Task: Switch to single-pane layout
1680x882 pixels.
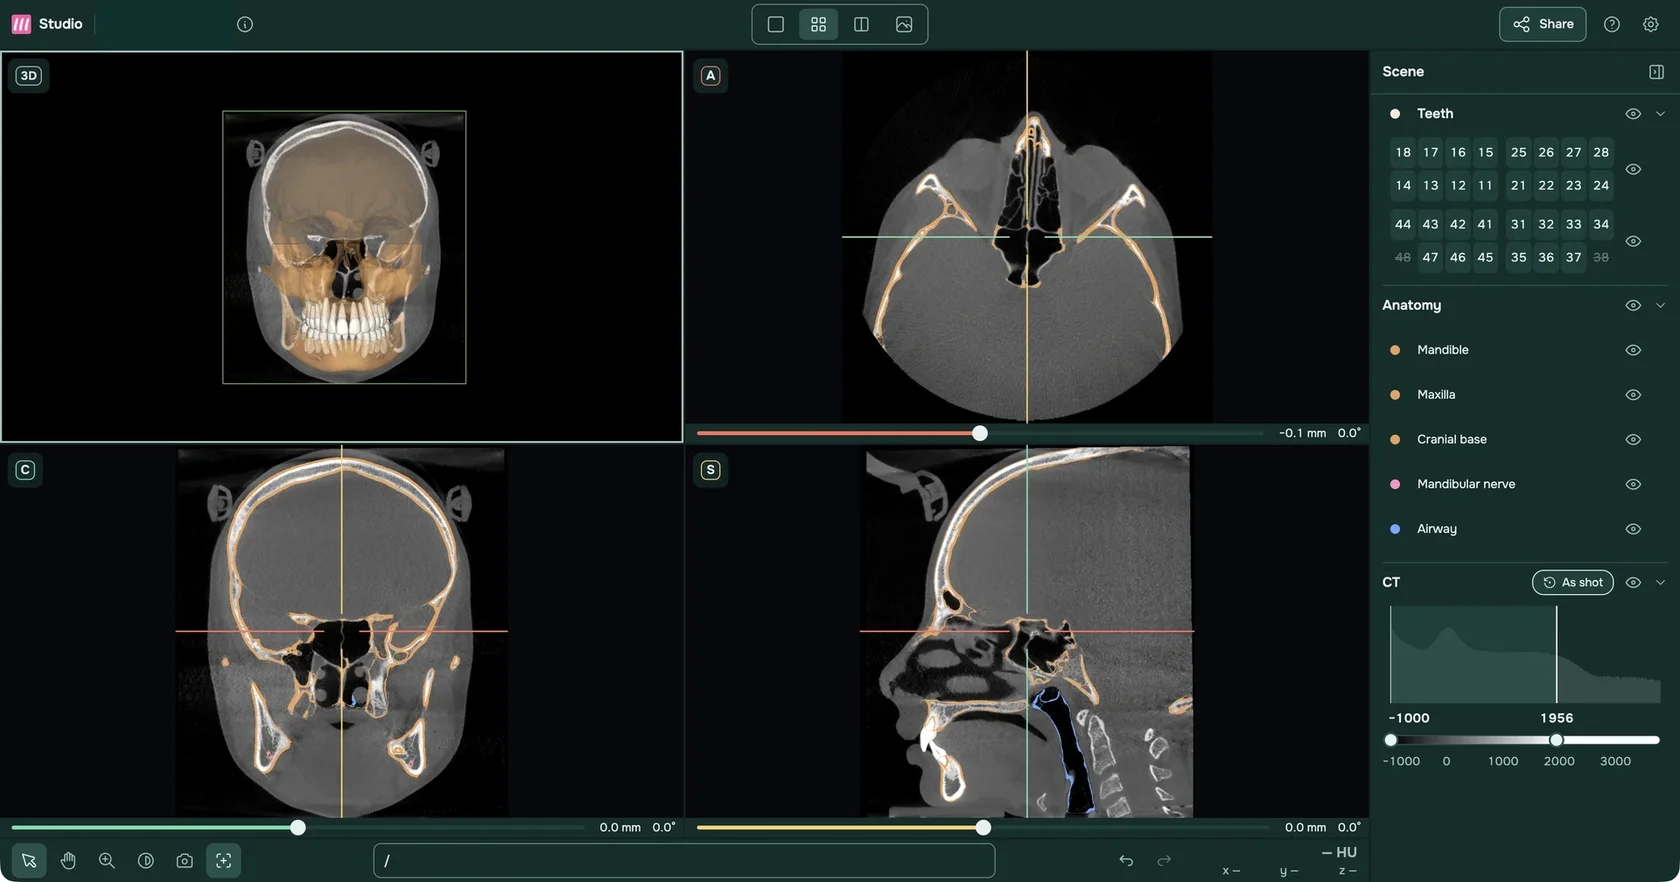Action: pyautogui.click(x=775, y=24)
